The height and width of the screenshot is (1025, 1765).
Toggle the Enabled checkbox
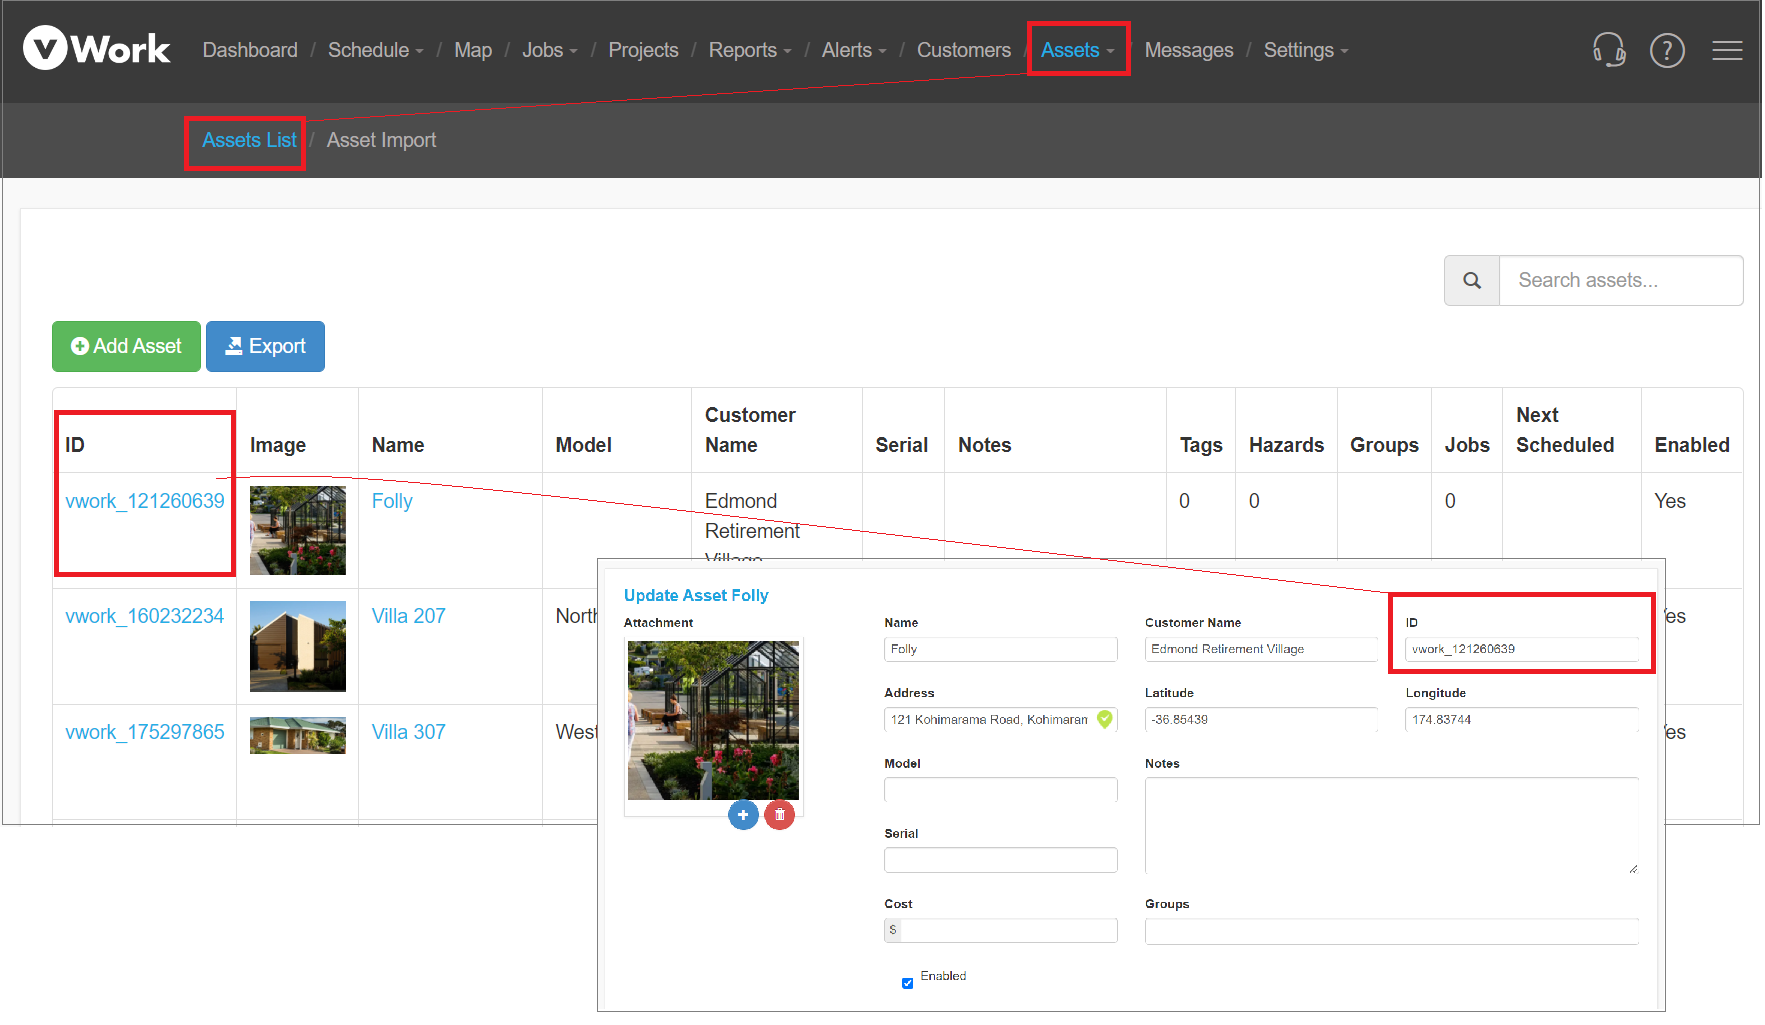[907, 983]
